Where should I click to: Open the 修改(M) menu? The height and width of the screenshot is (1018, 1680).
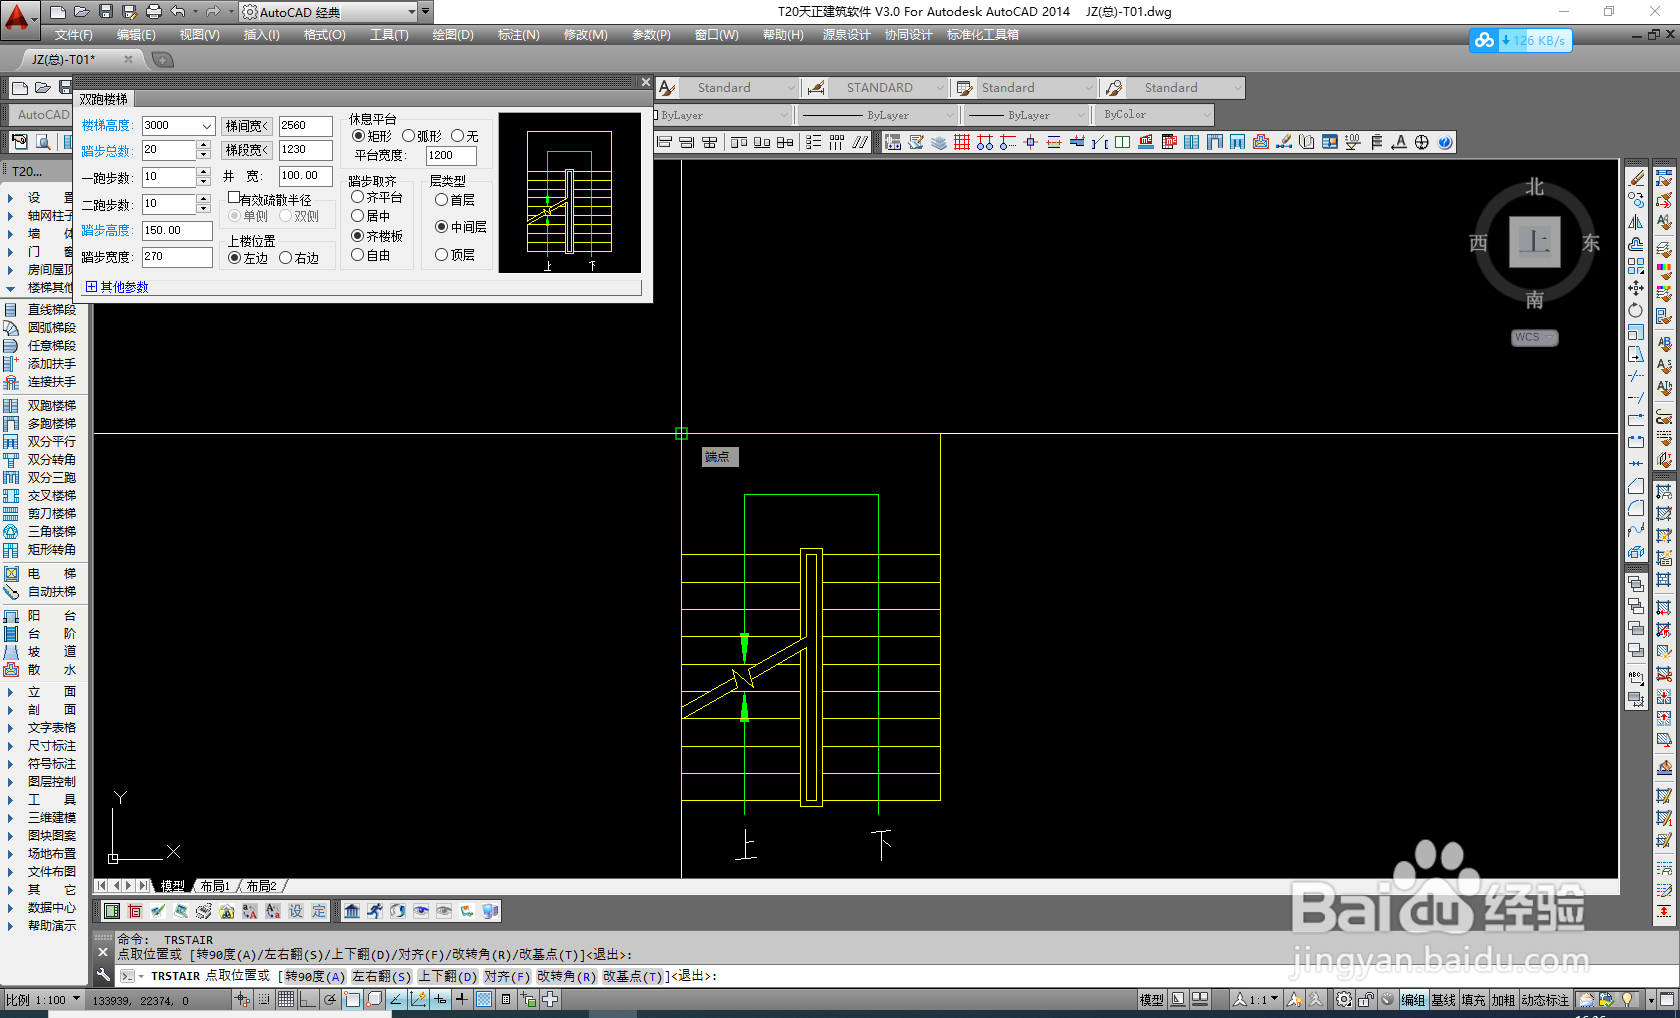[585, 35]
